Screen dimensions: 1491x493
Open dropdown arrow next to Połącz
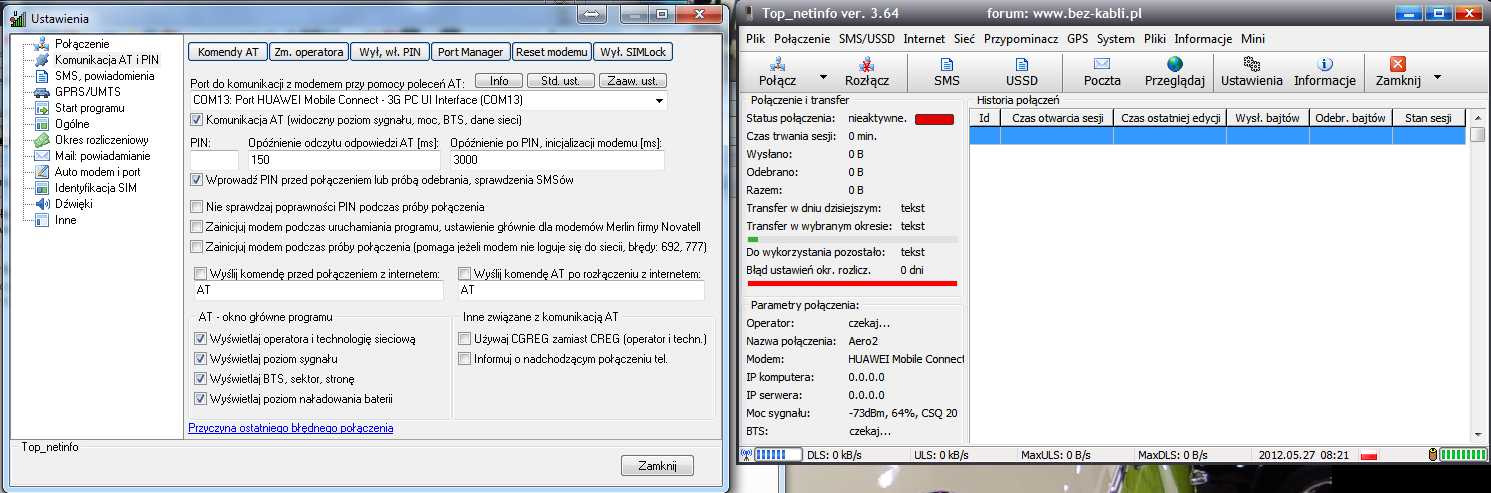824,77
